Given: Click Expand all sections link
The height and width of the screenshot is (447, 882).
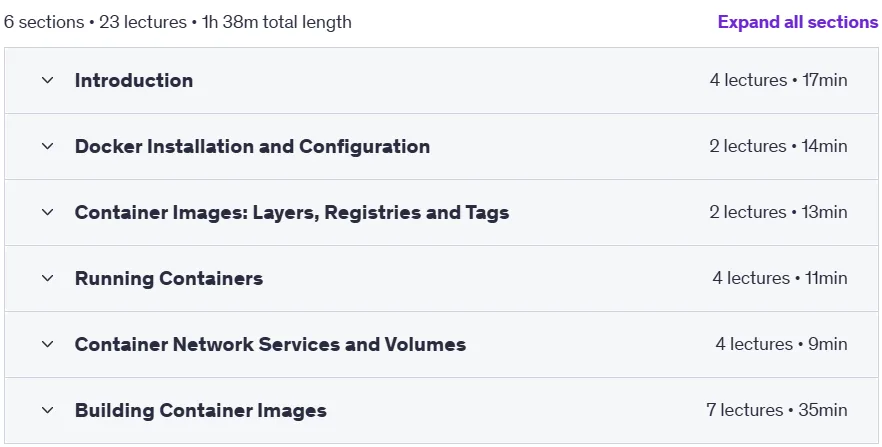Looking at the screenshot, I should tap(798, 22).
